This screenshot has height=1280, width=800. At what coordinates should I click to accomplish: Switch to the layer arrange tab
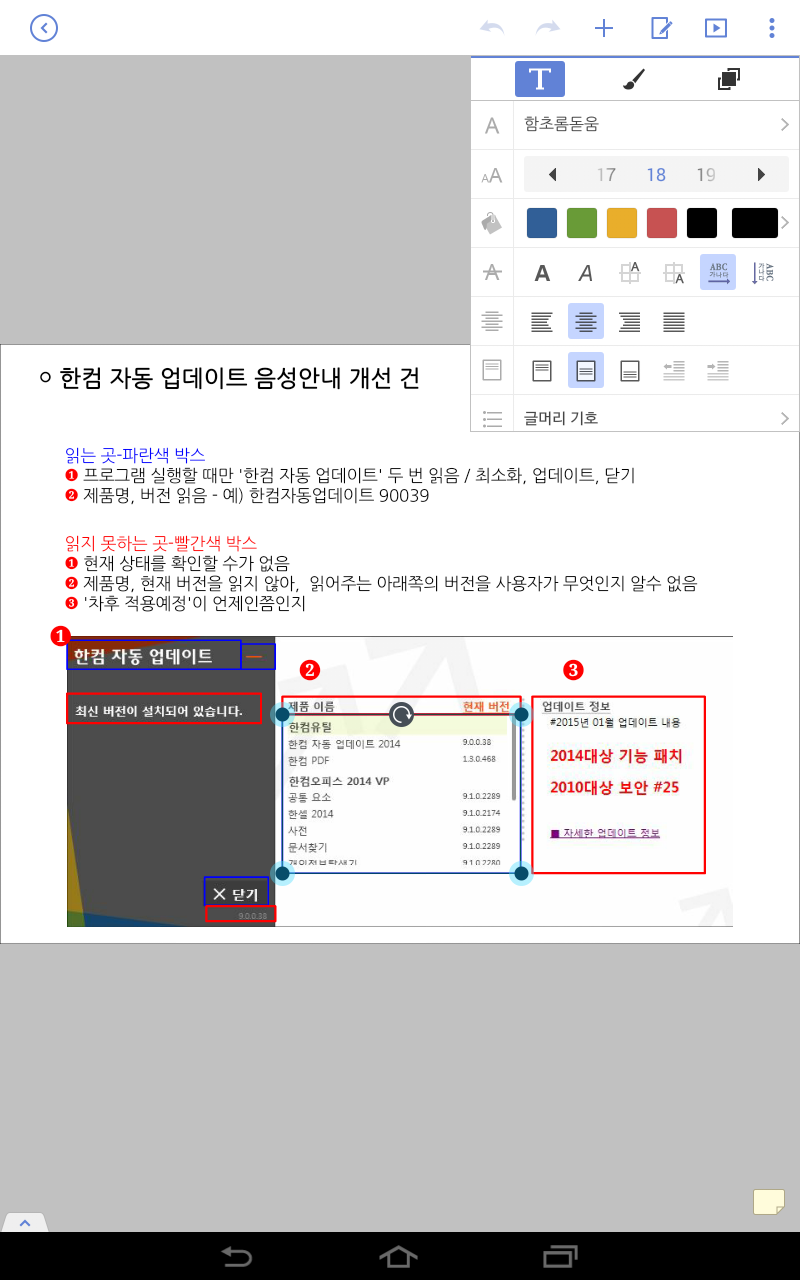point(729,79)
